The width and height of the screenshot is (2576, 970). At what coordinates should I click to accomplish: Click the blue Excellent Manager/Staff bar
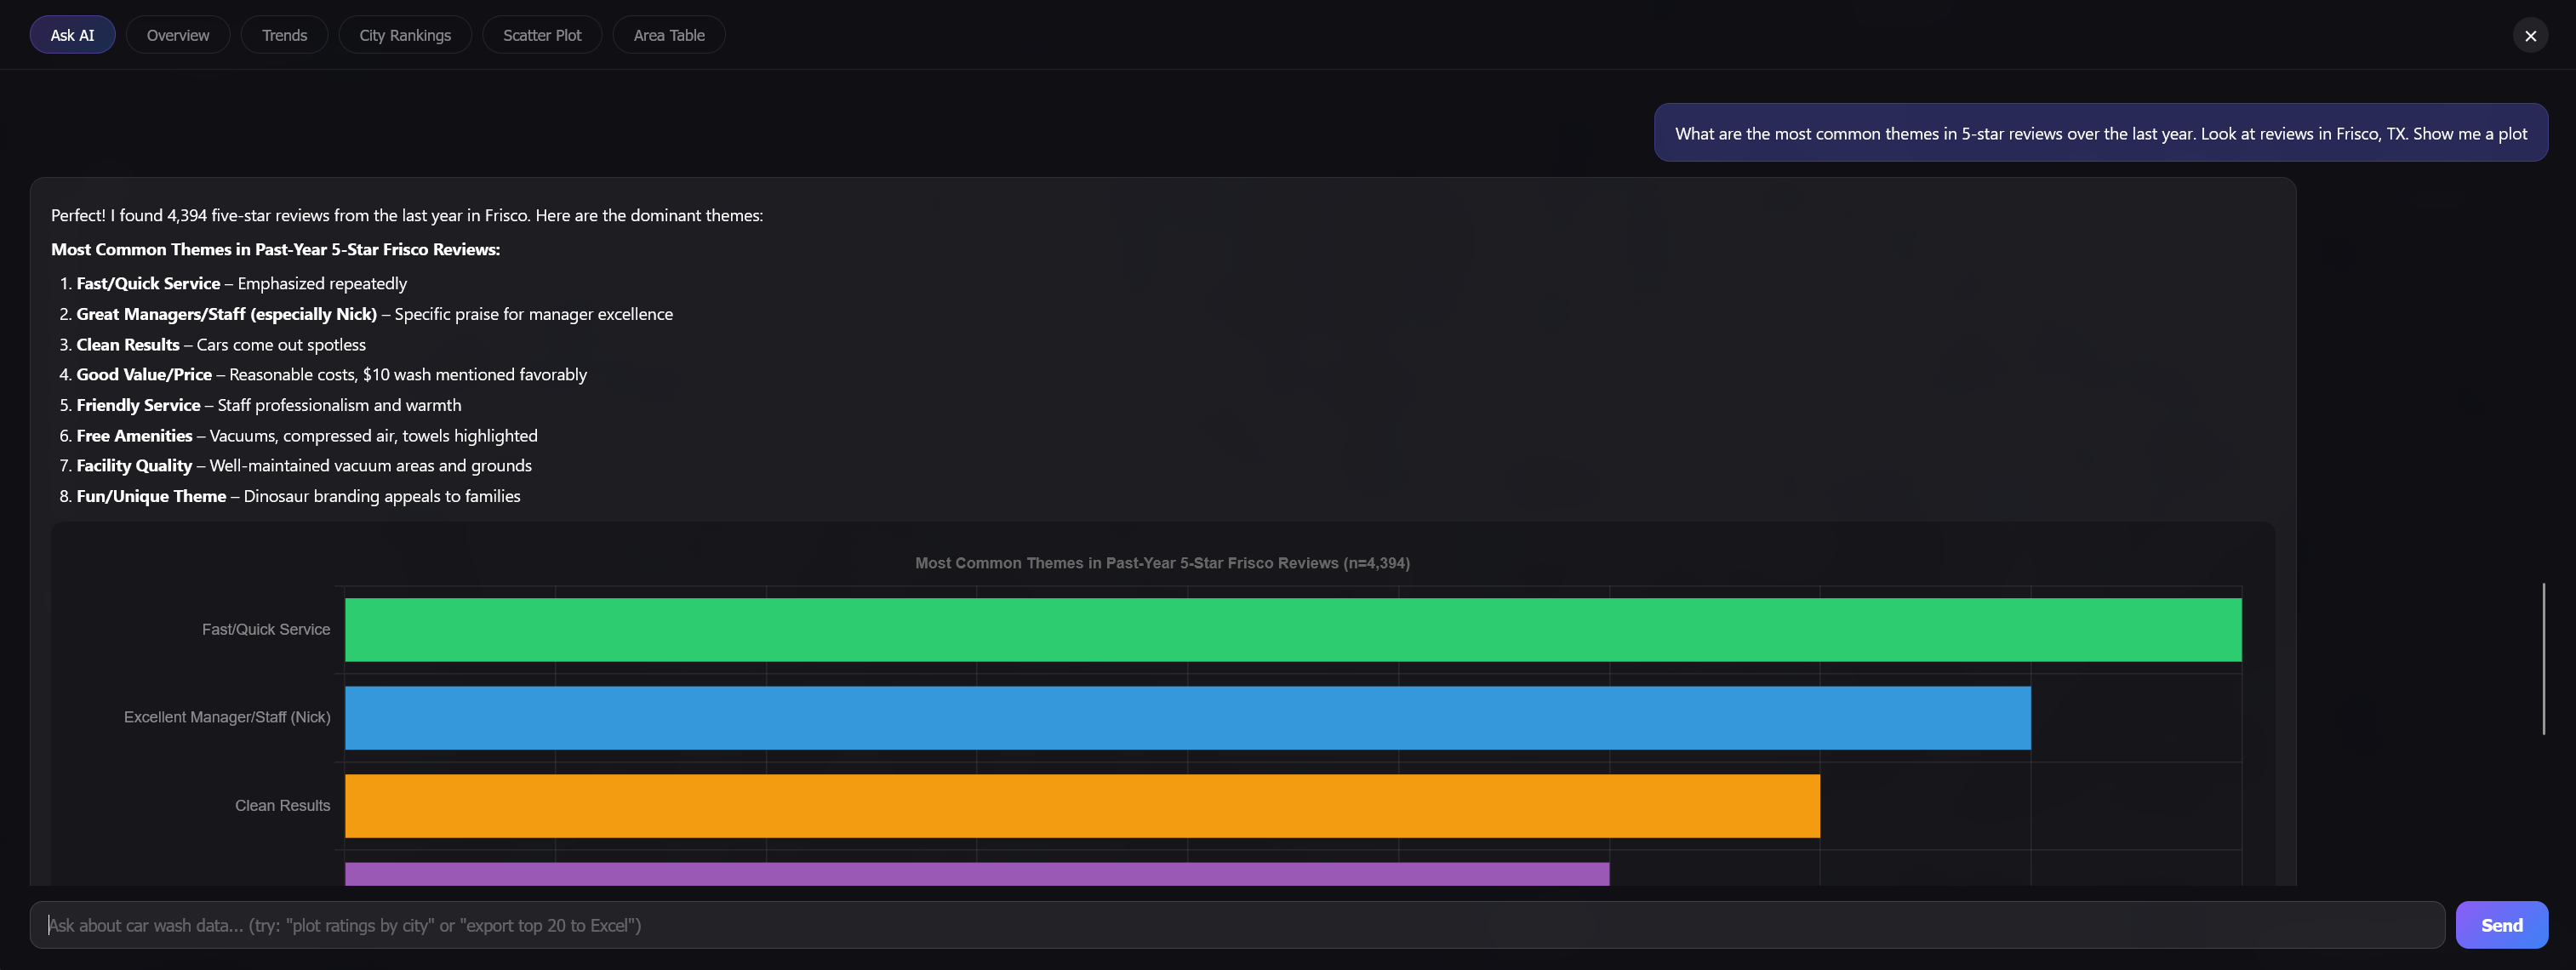pos(1188,718)
